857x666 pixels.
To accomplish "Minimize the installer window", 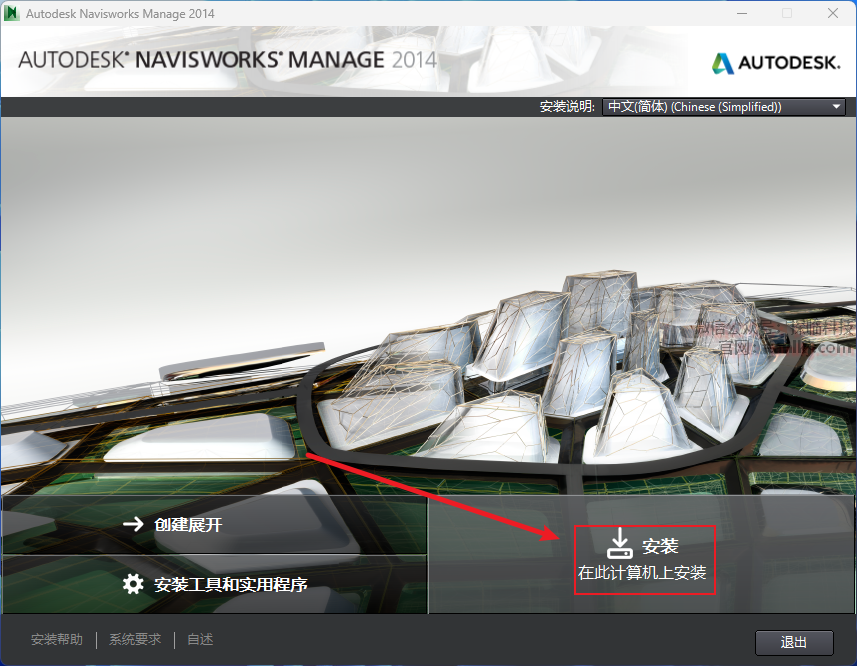I will click(742, 13).
